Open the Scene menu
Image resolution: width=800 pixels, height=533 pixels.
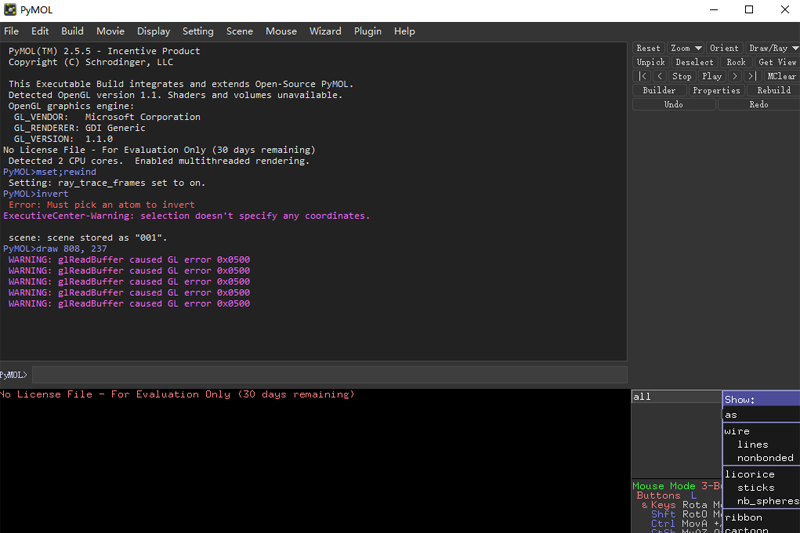pos(239,31)
